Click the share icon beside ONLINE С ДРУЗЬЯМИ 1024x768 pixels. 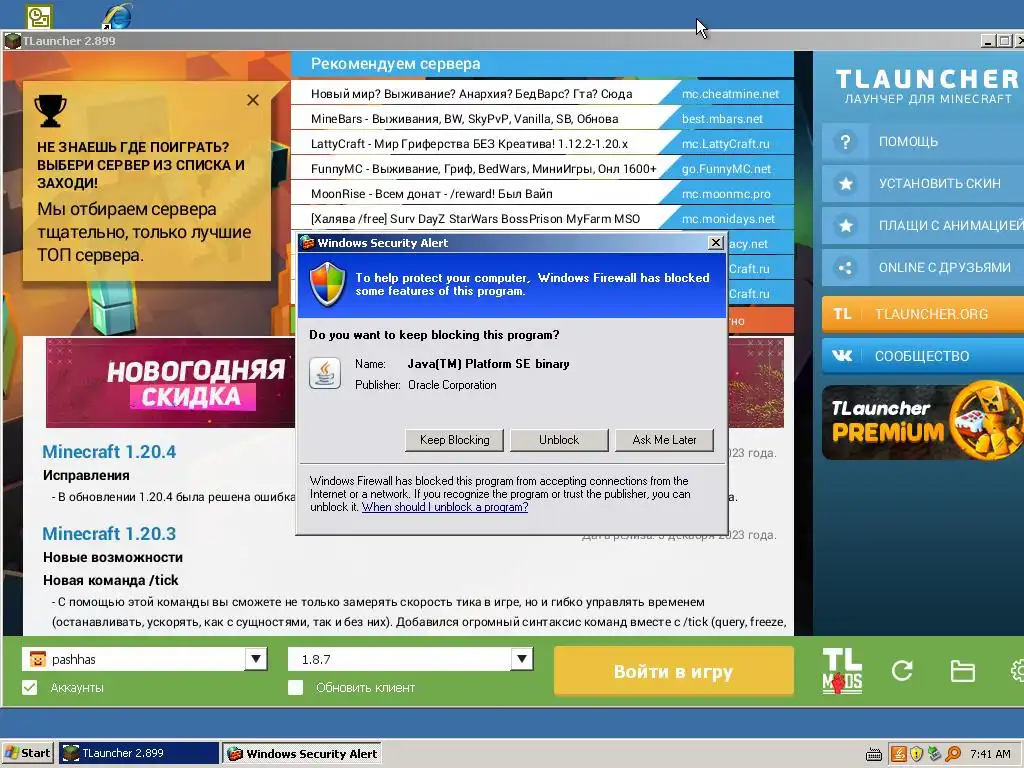pyautogui.click(x=845, y=268)
